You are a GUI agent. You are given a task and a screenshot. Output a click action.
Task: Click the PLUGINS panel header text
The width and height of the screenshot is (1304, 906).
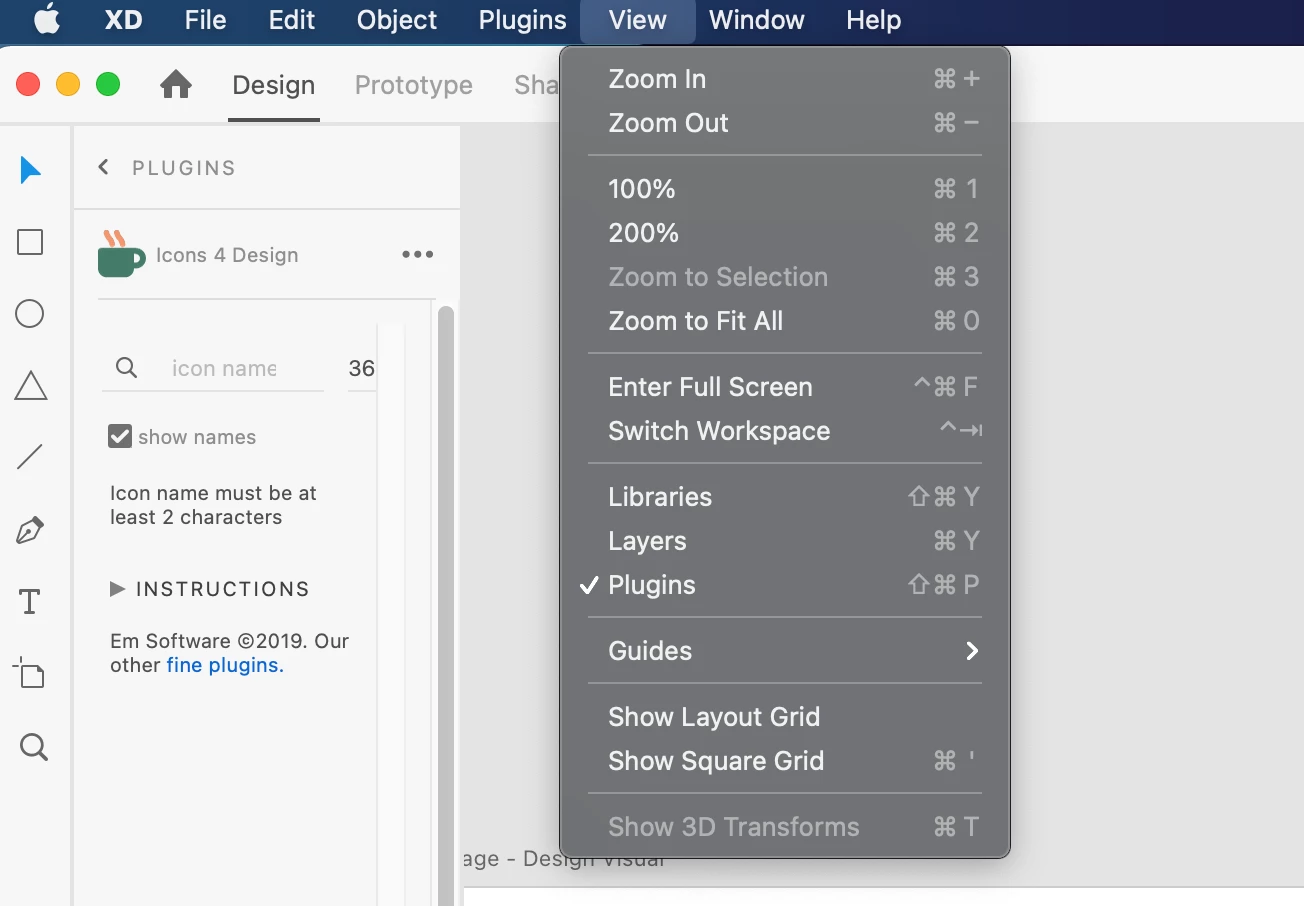[x=184, y=168]
